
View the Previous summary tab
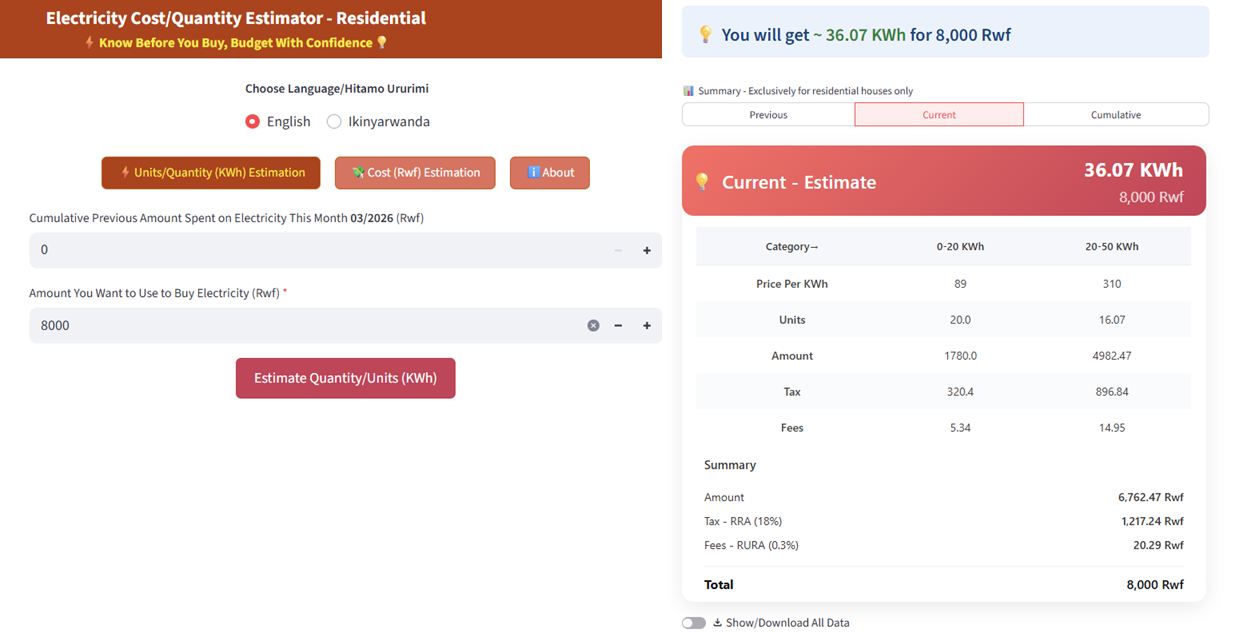tap(768, 115)
